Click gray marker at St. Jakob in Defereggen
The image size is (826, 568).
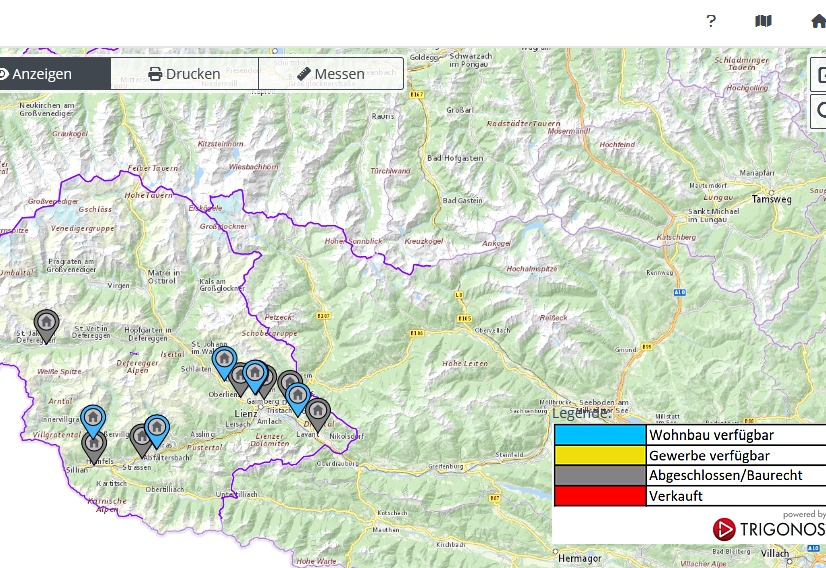[x=46, y=323]
